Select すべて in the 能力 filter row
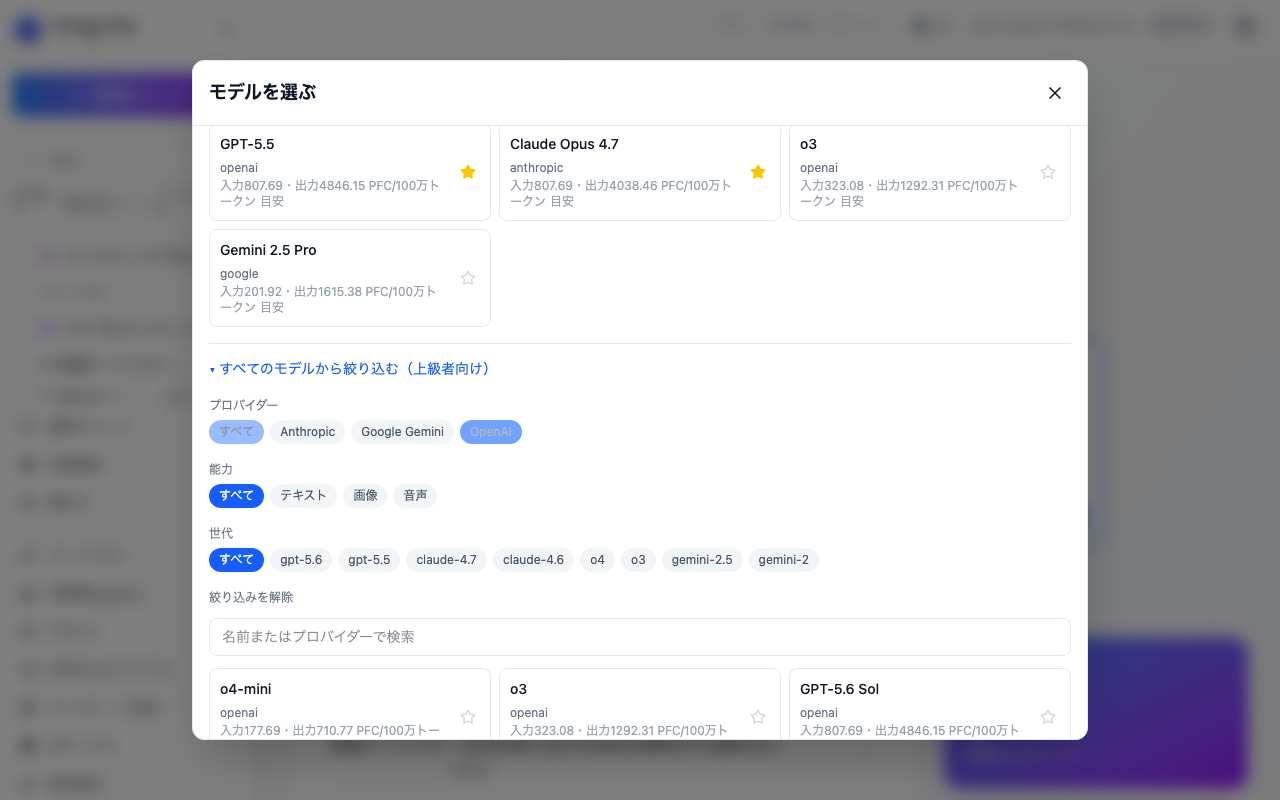The image size is (1280, 800). click(236, 496)
